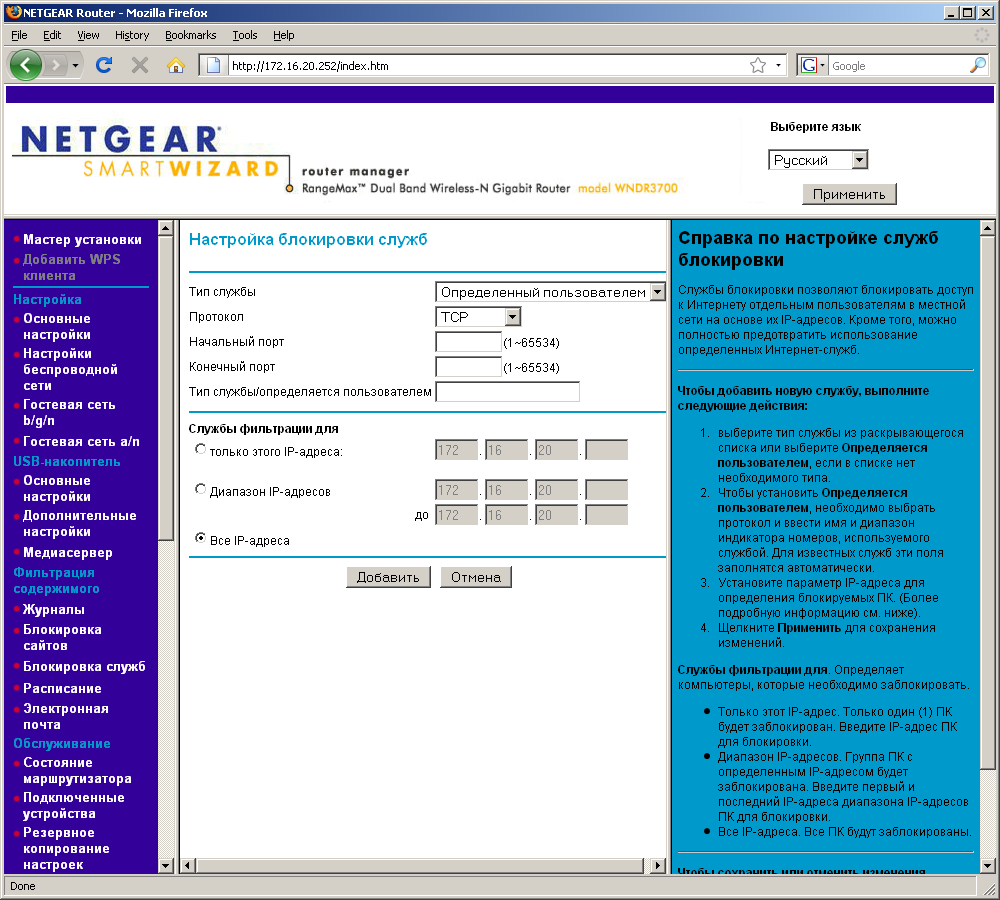Open the View menu

click(x=88, y=35)
